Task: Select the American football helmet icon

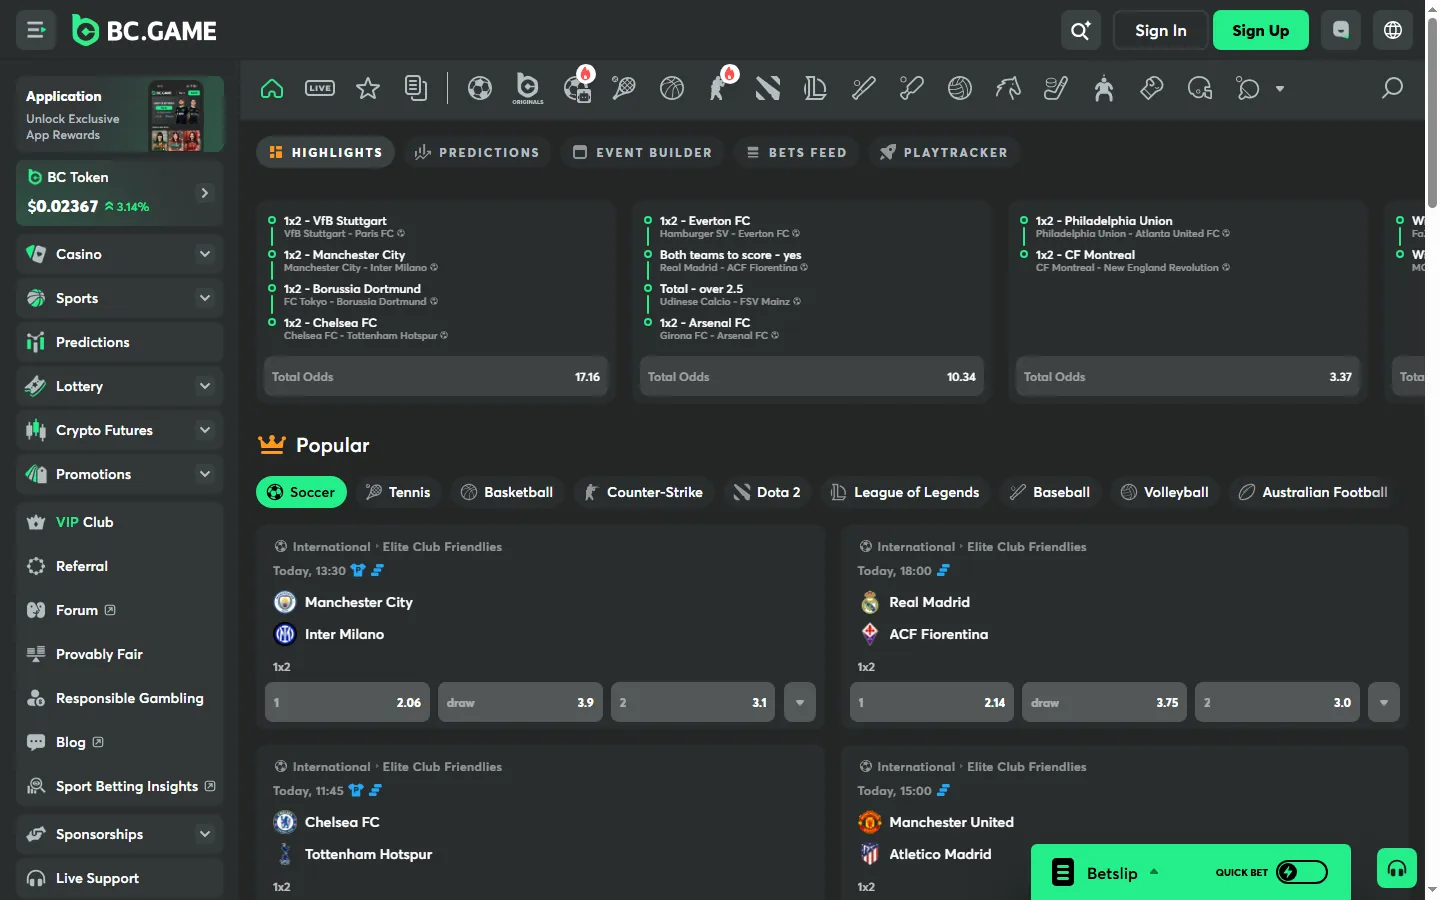Action: 1200,88
